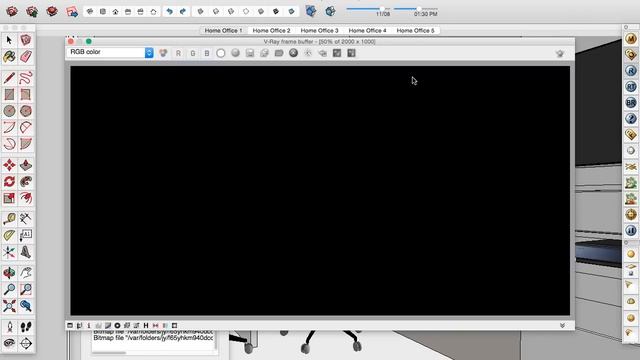Select the 3D Text tool

[x=26, y=252]
